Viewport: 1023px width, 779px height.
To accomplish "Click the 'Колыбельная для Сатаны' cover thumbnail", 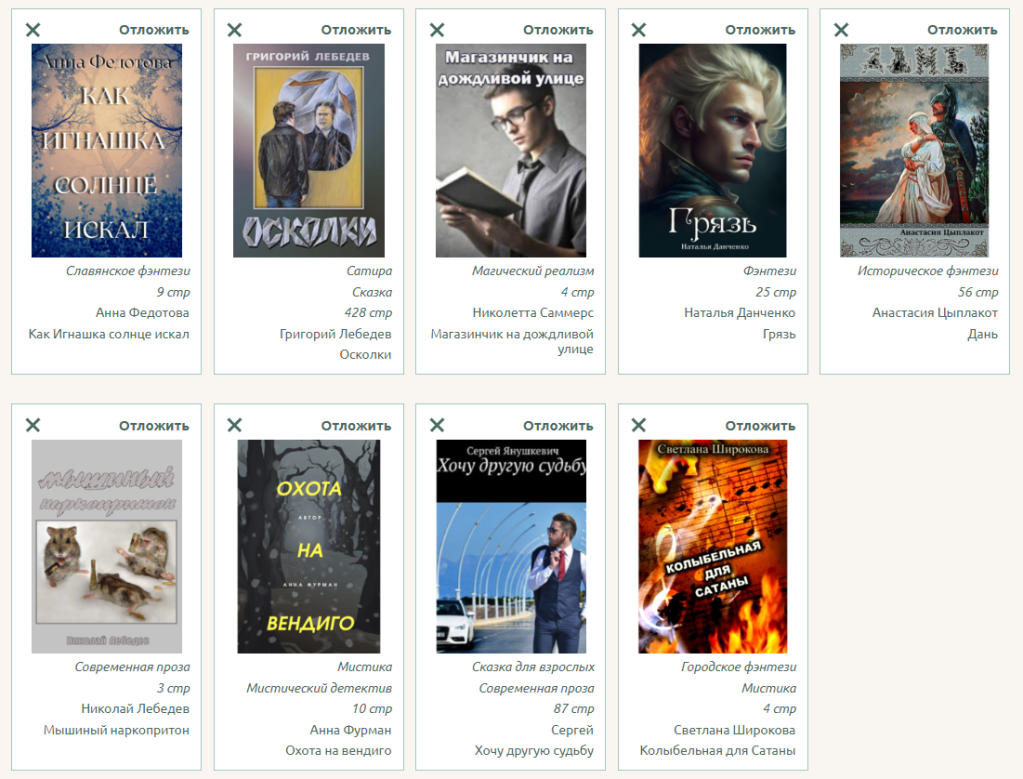I will [x=713, y=546].
